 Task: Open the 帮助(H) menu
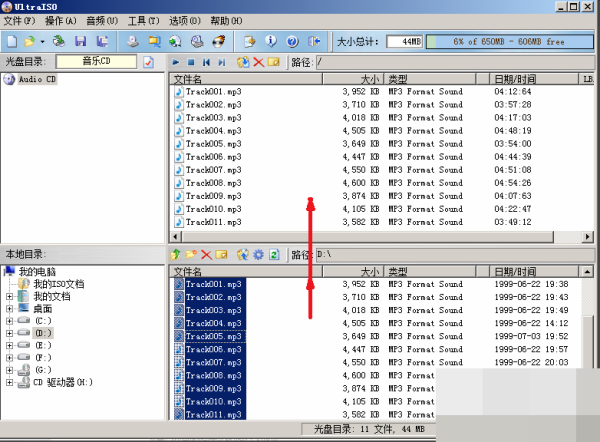226,21
